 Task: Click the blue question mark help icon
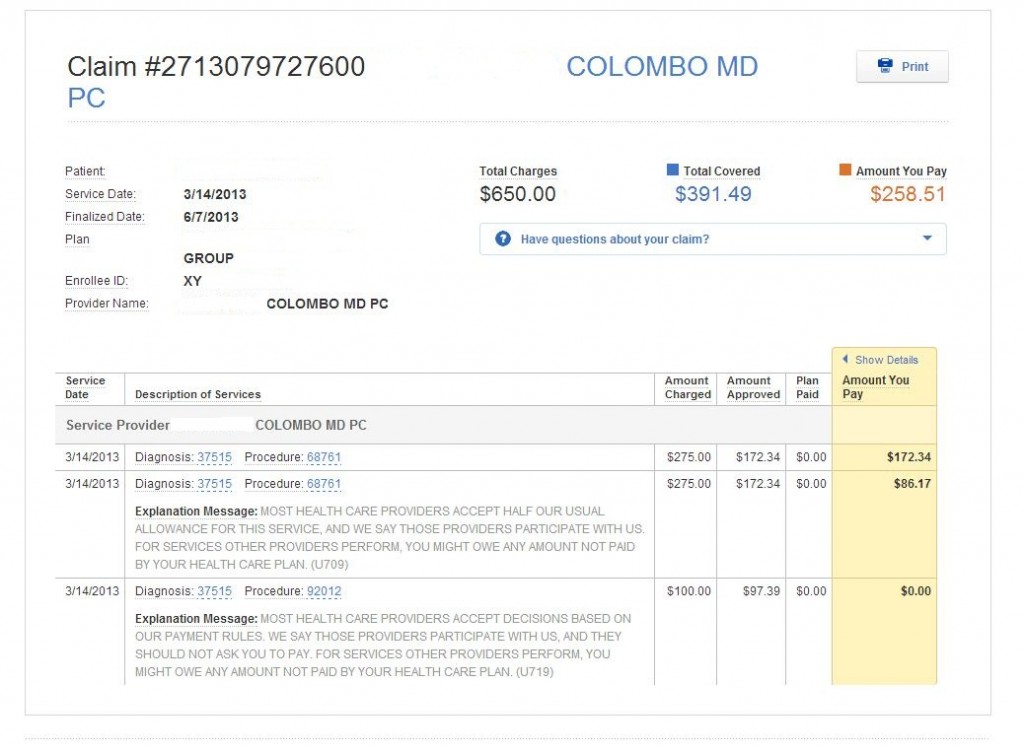tap(503, 240)
